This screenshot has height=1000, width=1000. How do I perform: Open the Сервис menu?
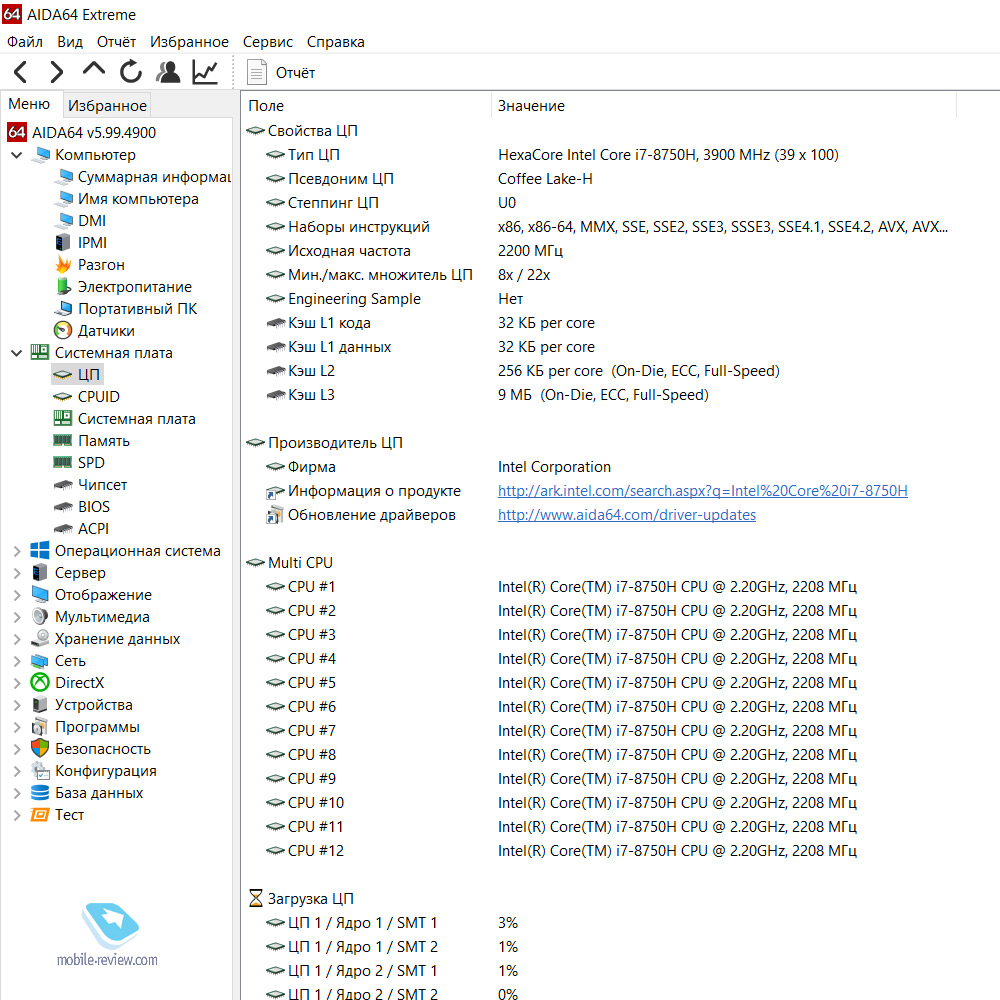[267, 42]
